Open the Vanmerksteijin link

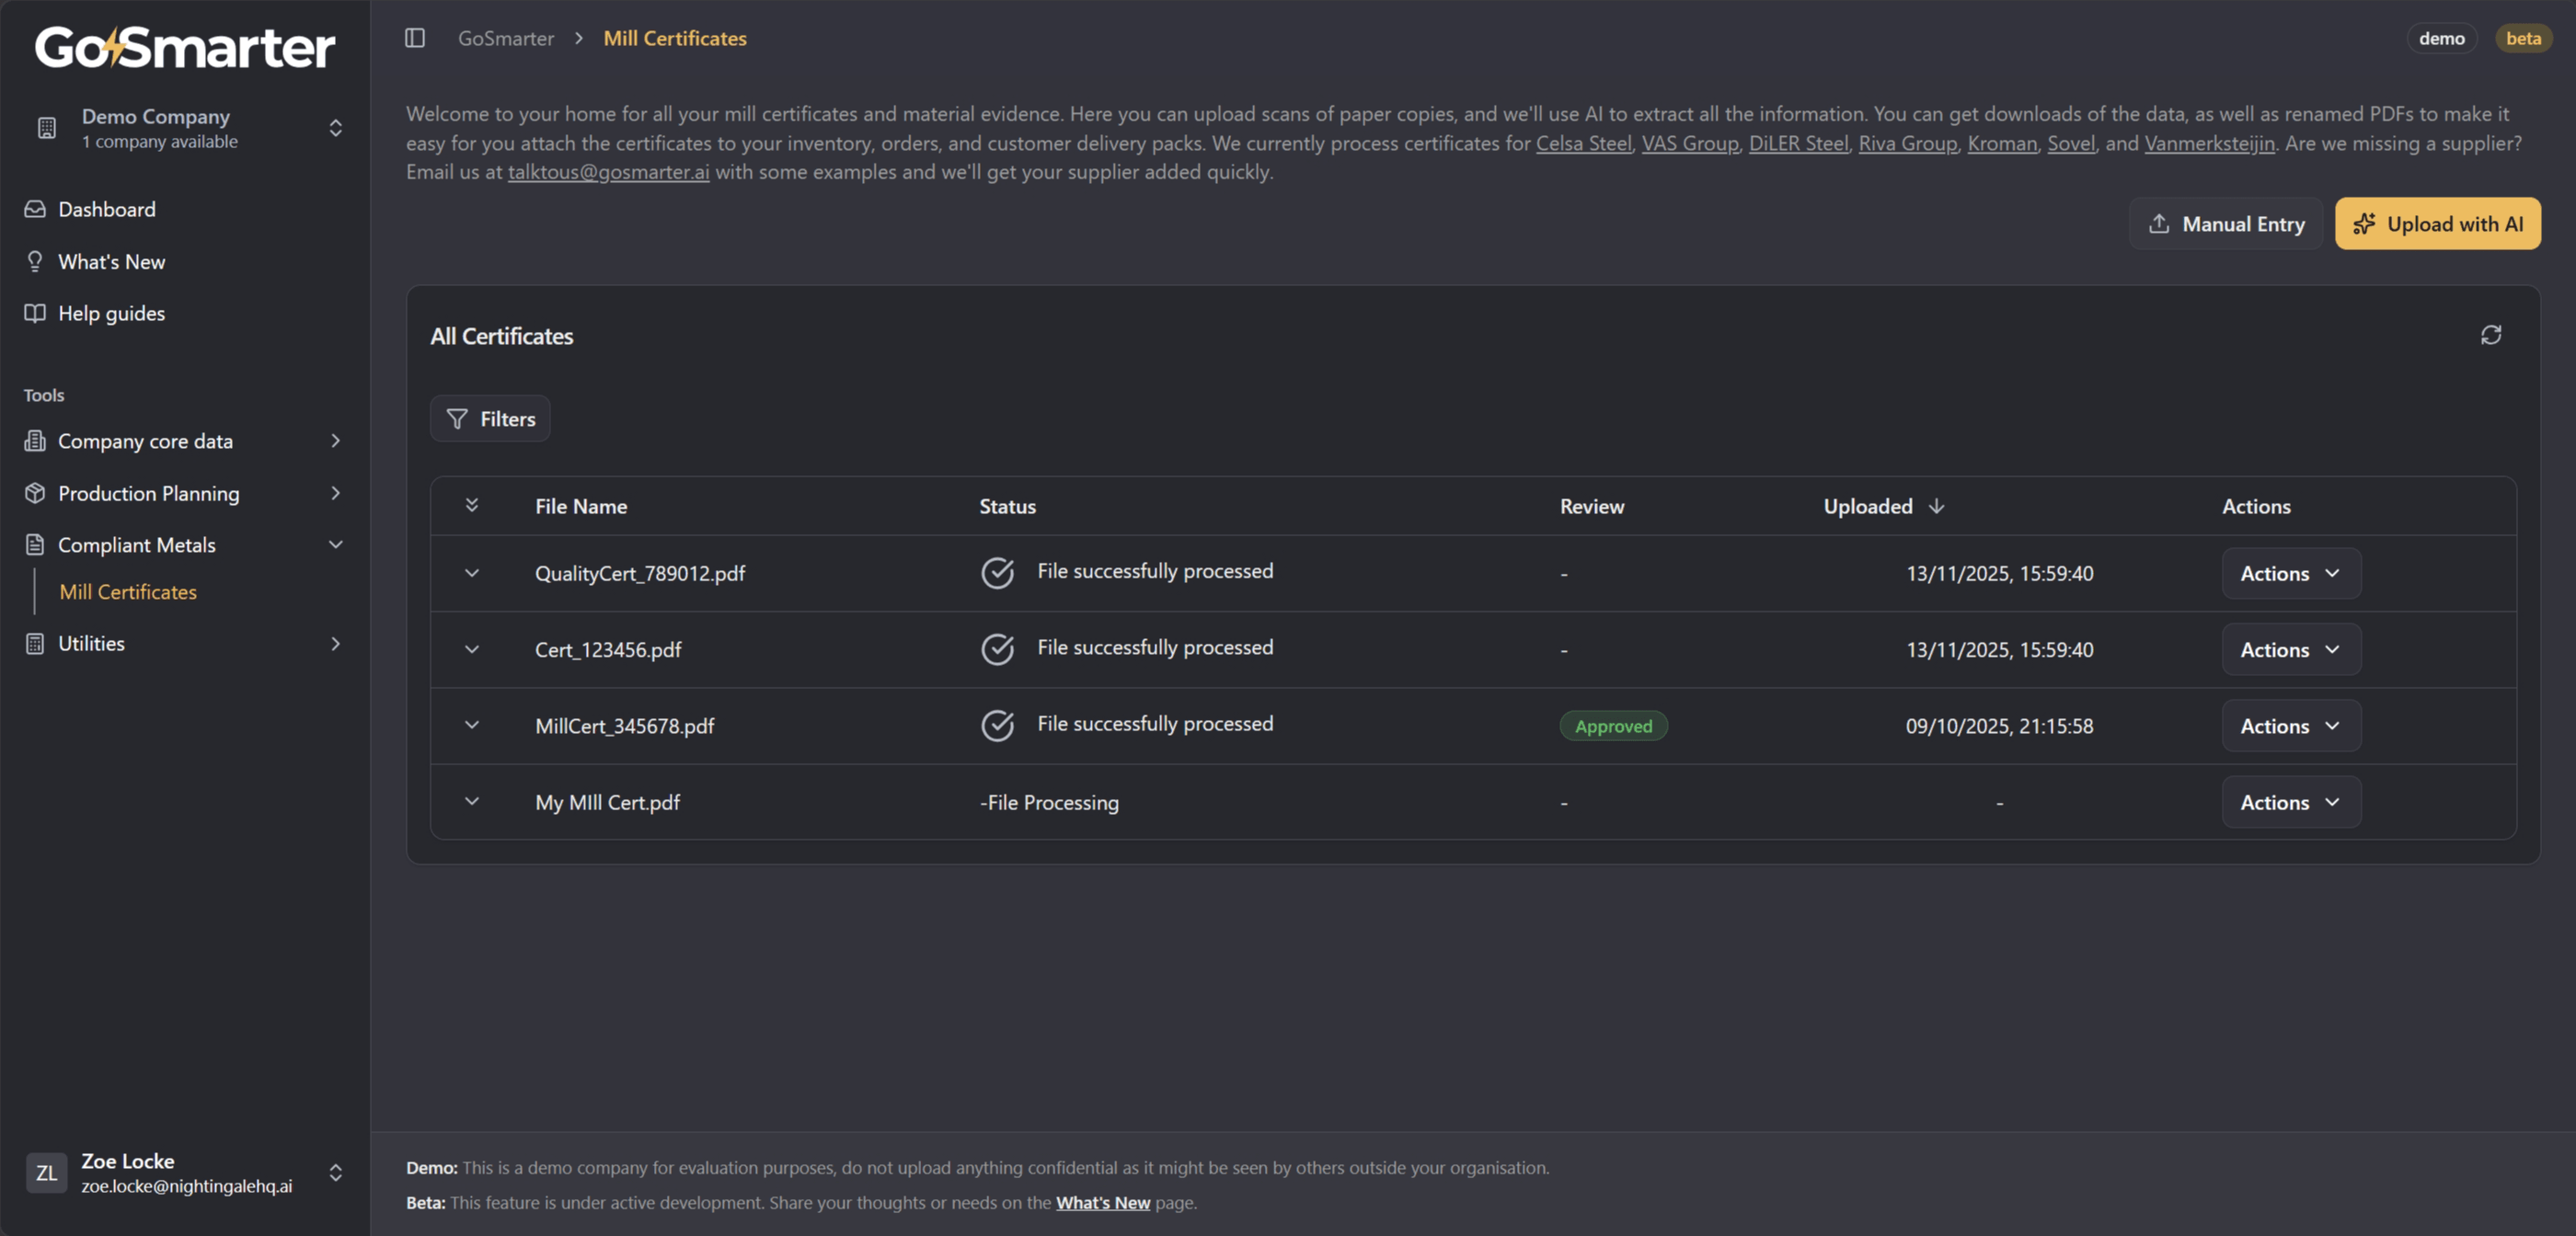pyautogui.click(x=2209, y=143)
